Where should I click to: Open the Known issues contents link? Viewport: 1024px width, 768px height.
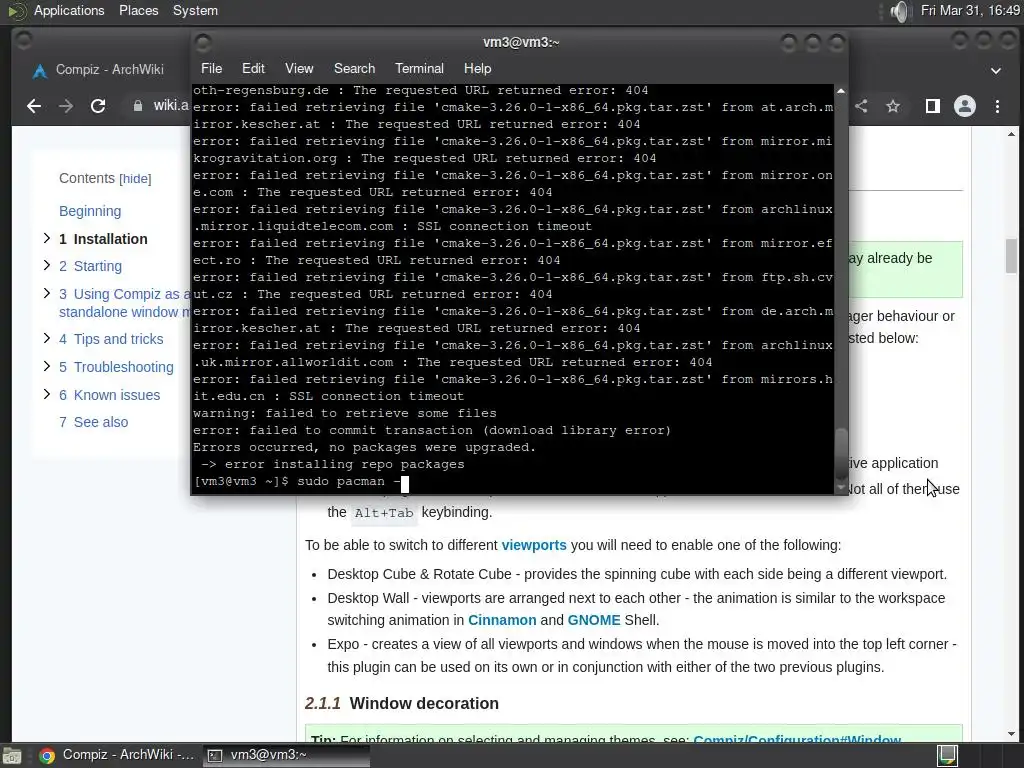point(109,395)
